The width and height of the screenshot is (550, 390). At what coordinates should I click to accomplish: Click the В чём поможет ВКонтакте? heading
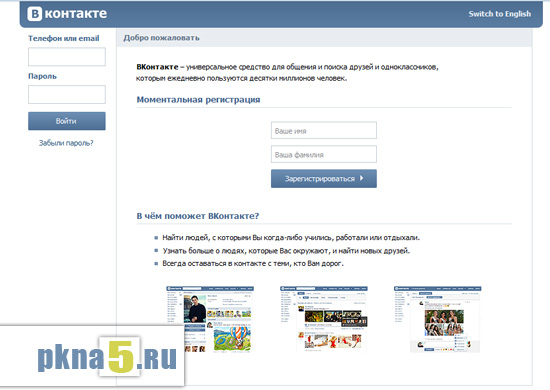[x=197, y=216]
